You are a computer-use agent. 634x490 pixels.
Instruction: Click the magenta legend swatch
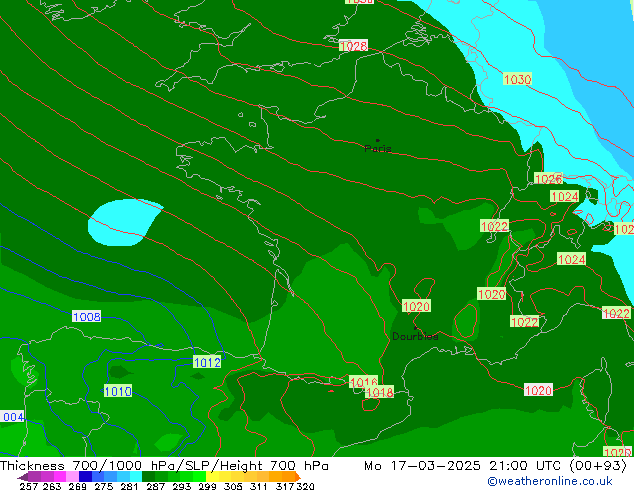click(x=60, y=477)
